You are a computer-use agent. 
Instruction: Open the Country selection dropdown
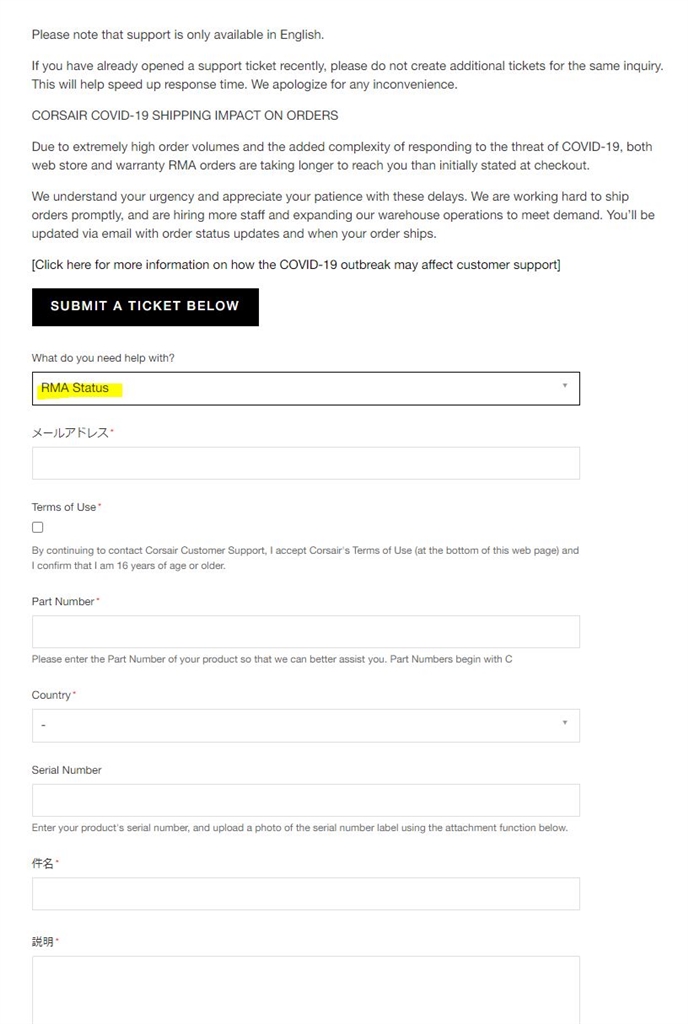[305, 725]
